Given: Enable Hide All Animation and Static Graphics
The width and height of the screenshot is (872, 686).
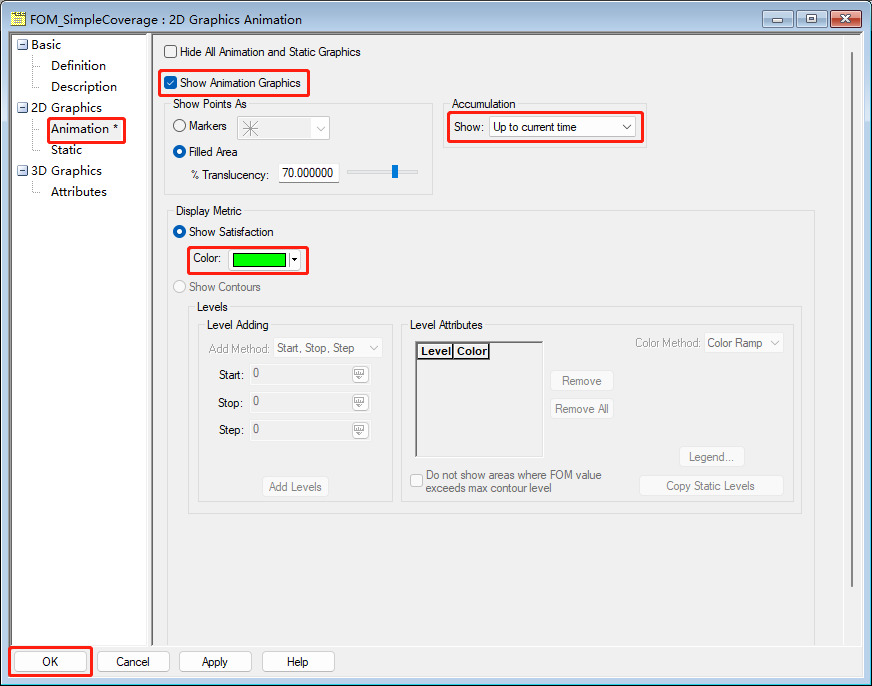Looking at the screenshot, I should [170, 52].
